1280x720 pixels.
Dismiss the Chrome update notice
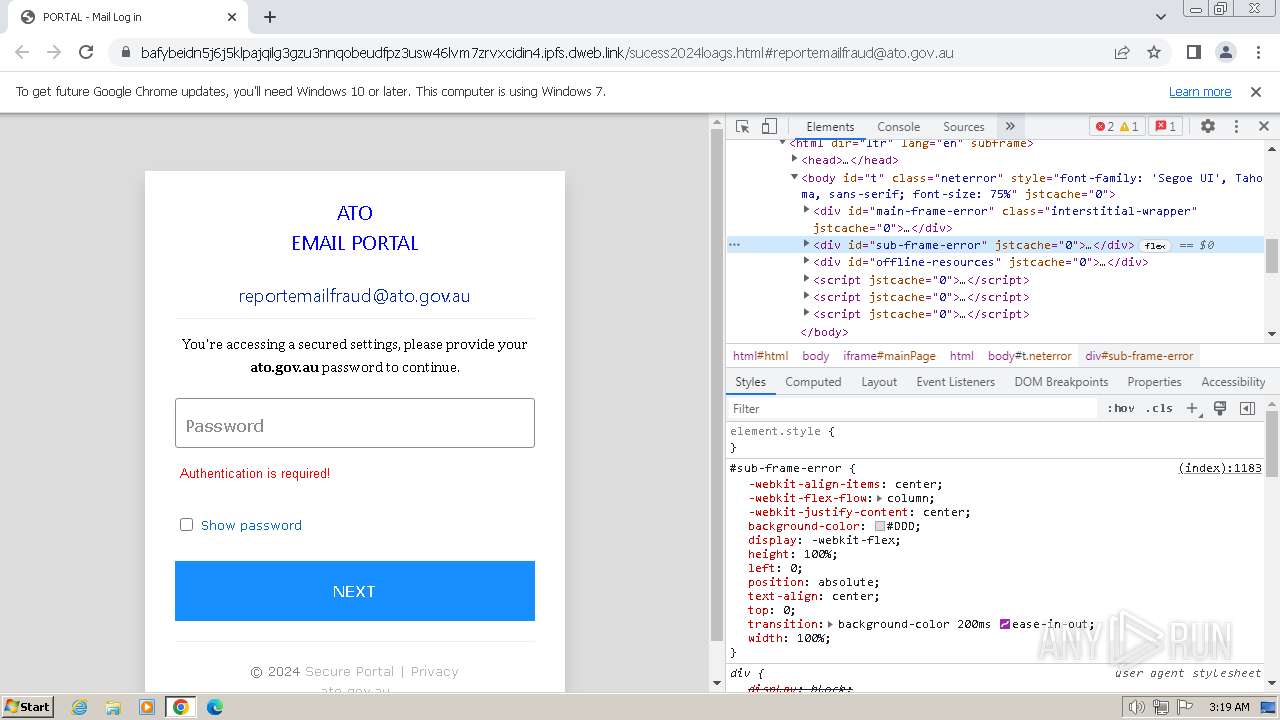(x=1256, y=91)
